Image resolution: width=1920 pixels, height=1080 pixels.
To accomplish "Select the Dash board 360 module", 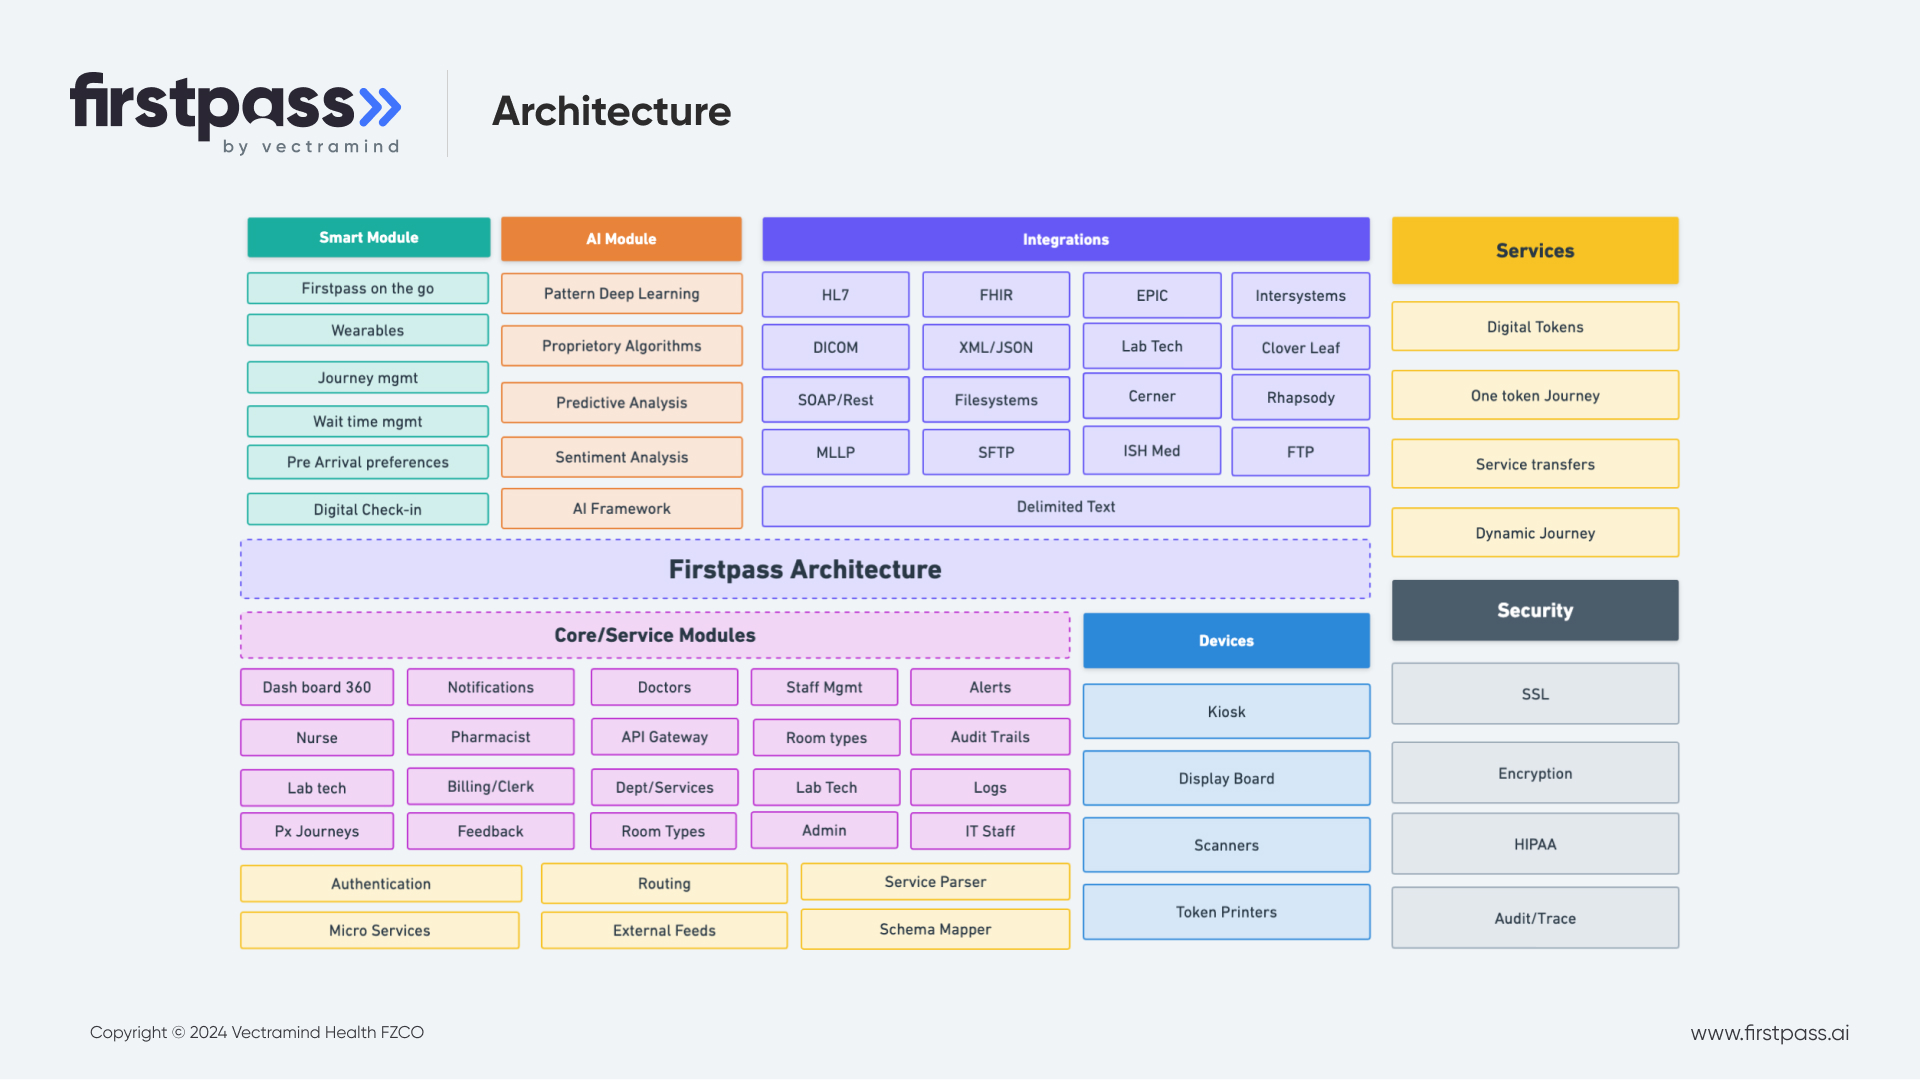I will [x=316, y=688].
